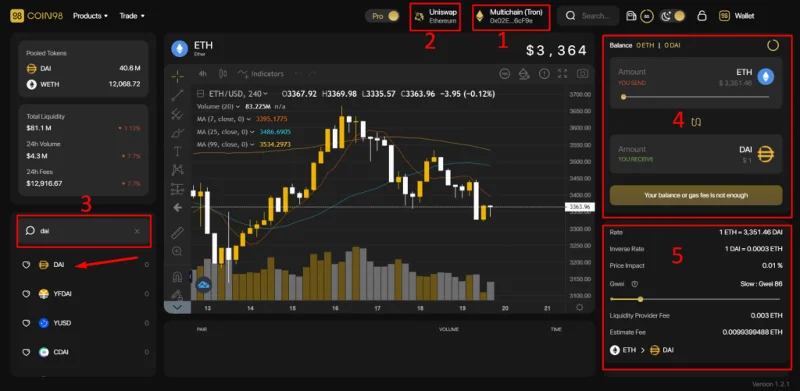This screenshot has width=800, height=391.
Task: Click the blue chart logo badge
Action: tap(204, 285)
